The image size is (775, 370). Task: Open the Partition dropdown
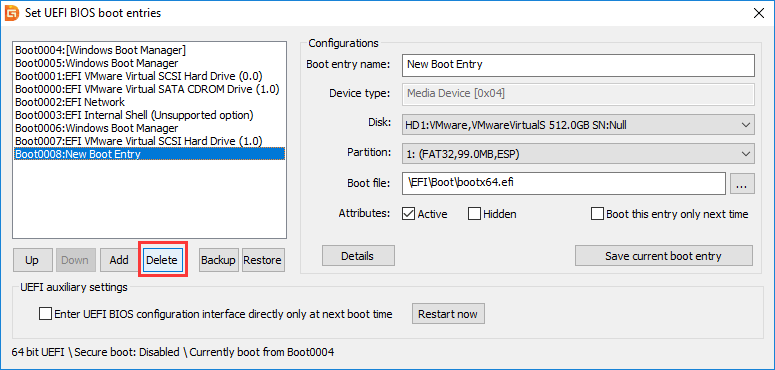pos(578,154)
